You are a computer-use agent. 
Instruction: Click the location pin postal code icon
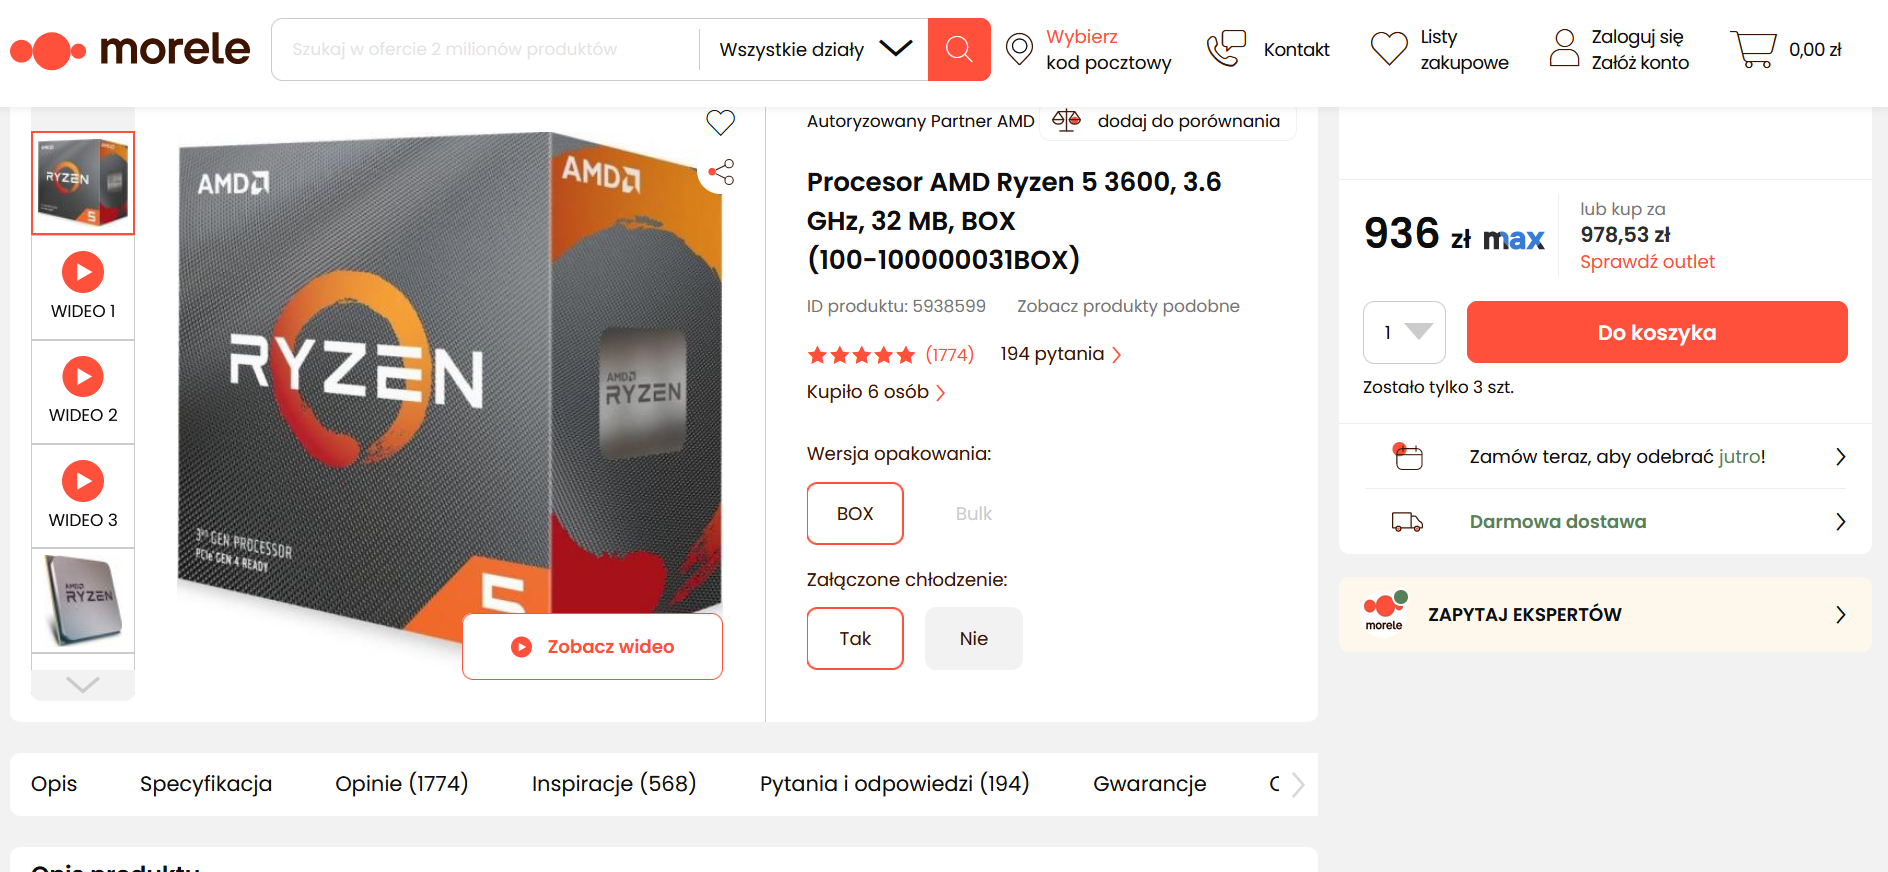click(1019, 49)
